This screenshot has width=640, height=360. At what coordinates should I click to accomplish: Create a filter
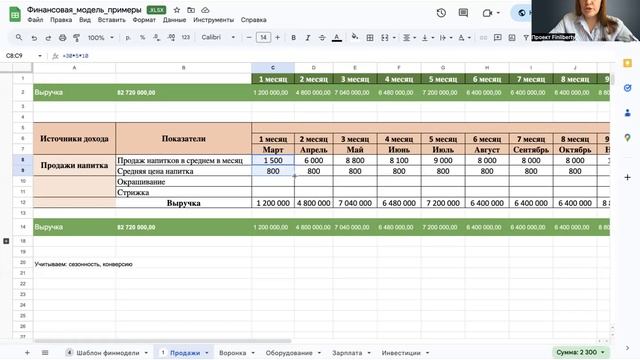point(526,38)
